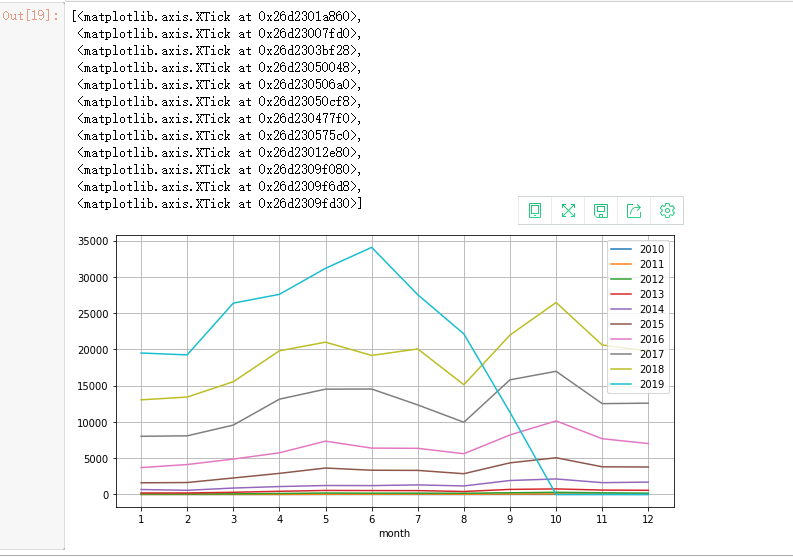Click the x-axis tick label for month 11
Viewport: 793px width, 558px height.
(x=602, y=519)
